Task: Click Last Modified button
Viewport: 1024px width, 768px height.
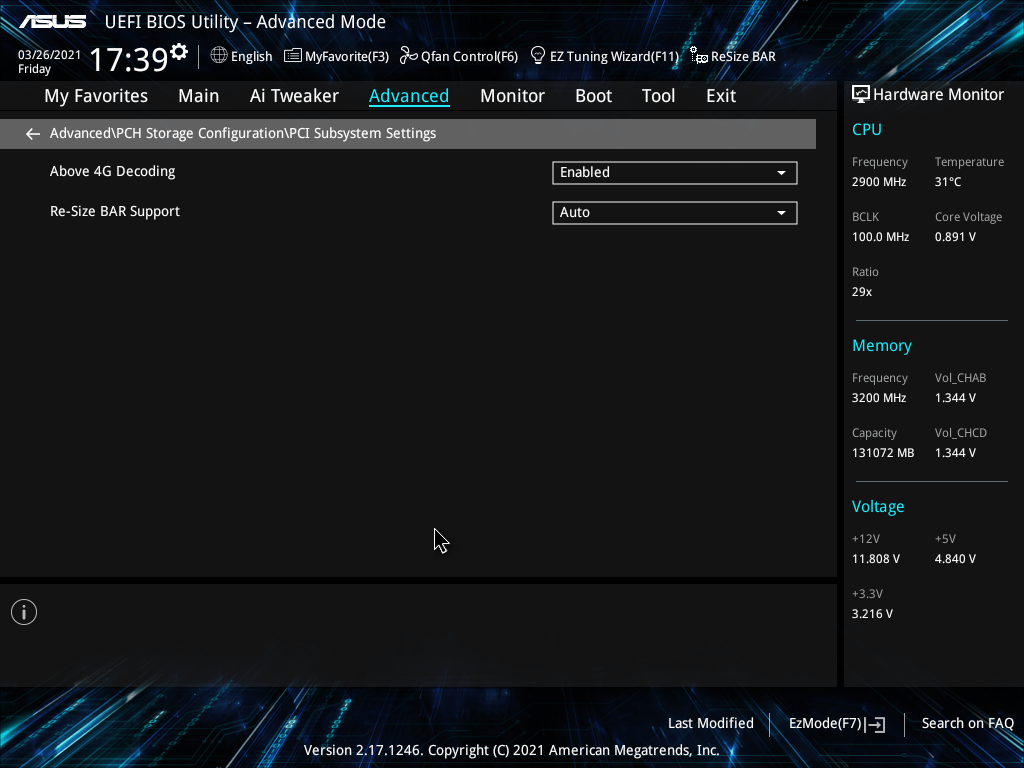Action: [711, 723]
